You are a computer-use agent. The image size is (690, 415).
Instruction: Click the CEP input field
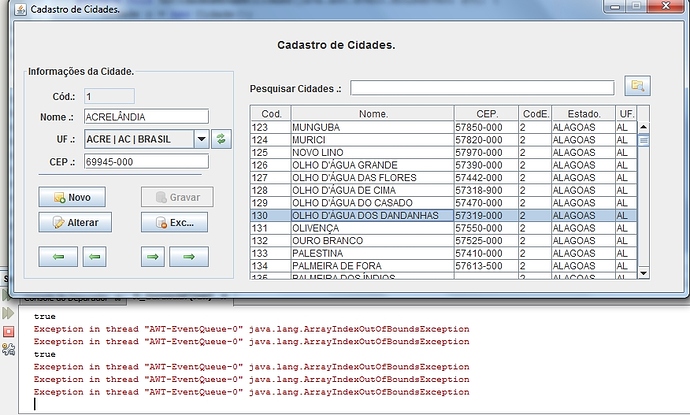pyautogui.click(x=146, y=161)
